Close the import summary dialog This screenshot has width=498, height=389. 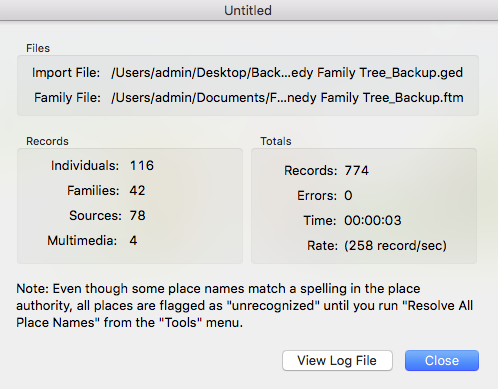coord(442,360)
